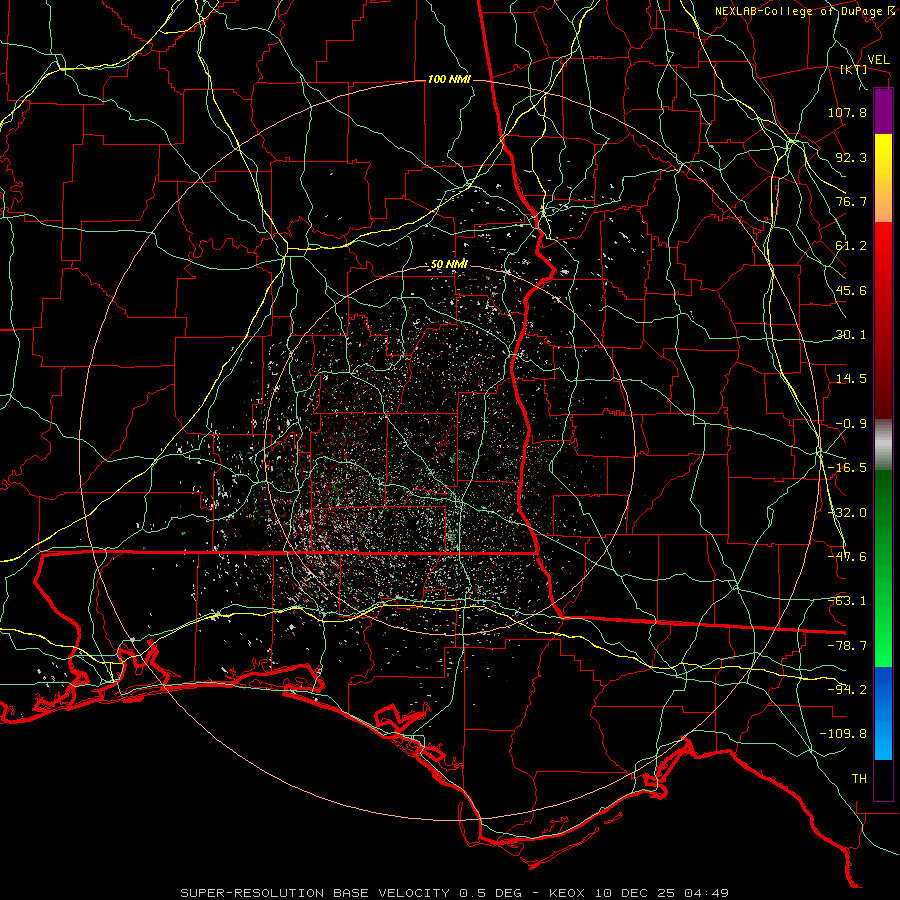Screen dimensions: 900x900
Task: Click the 61.2 velocity scale value
Action: 851,246
